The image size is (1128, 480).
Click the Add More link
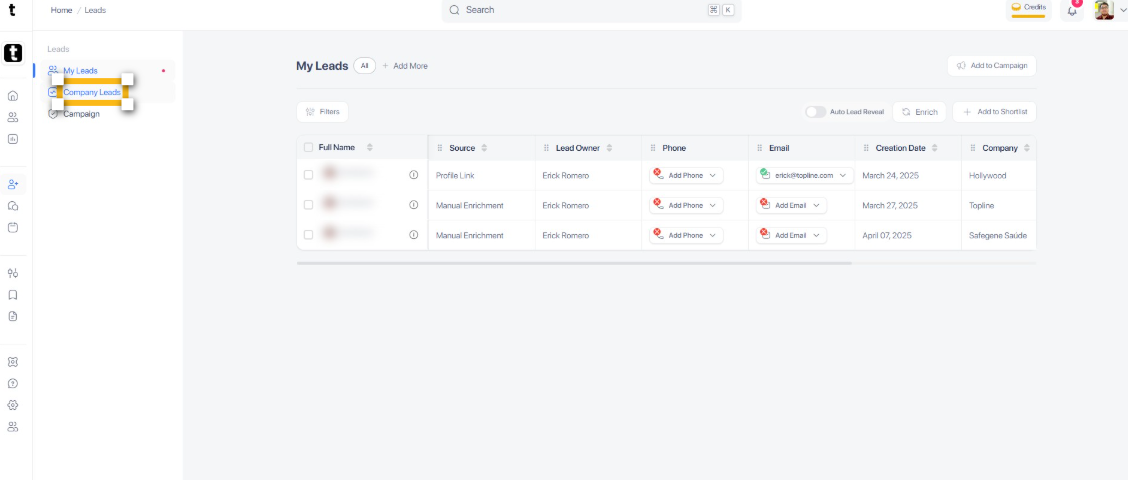coord(405,65)
